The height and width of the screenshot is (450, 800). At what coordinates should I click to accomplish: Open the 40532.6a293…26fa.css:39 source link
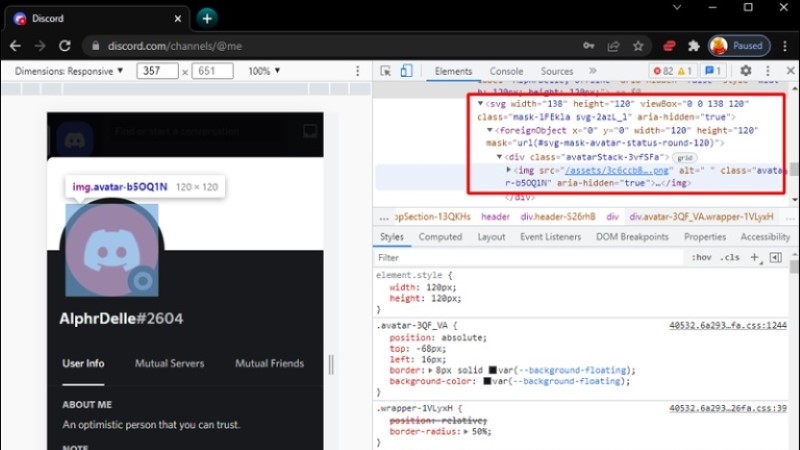[728, 408]
